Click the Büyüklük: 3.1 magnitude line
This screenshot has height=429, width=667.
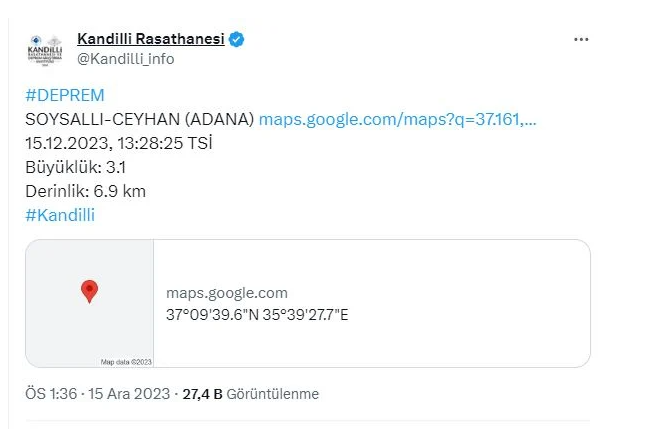pyautogui.click(x=75, y=167)
